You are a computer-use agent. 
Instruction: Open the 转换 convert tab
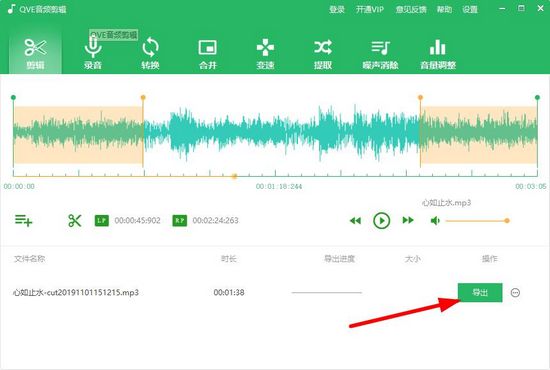click(x=150, y=53)
